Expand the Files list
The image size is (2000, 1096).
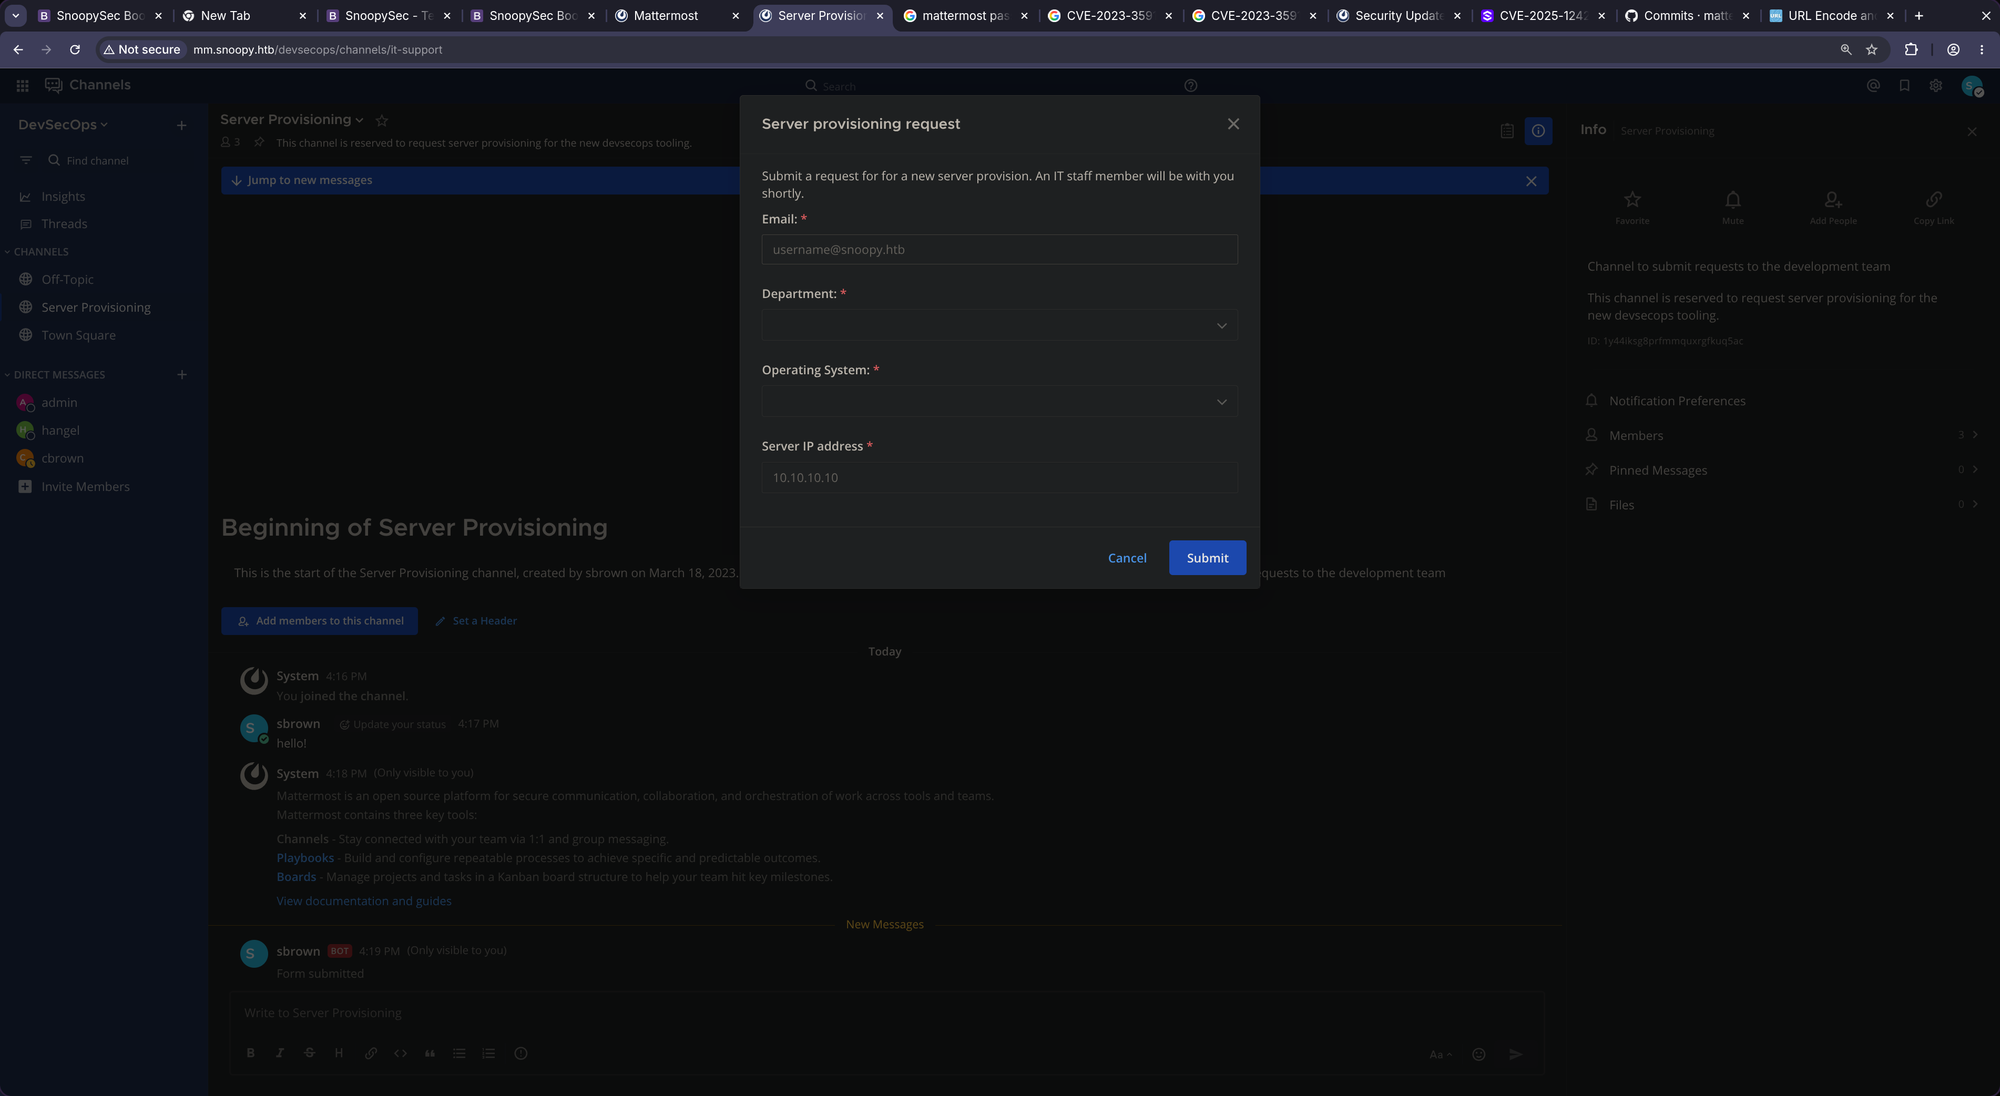pyautogui.click(x=1782, y=506)
